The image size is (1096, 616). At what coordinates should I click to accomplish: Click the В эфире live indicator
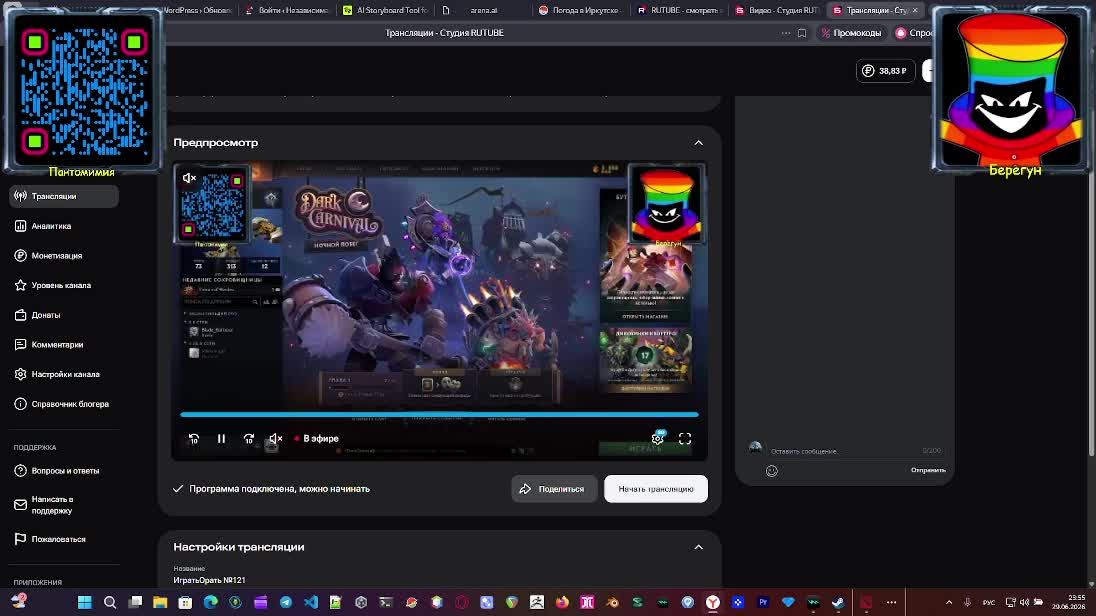[x=317, y=439]
